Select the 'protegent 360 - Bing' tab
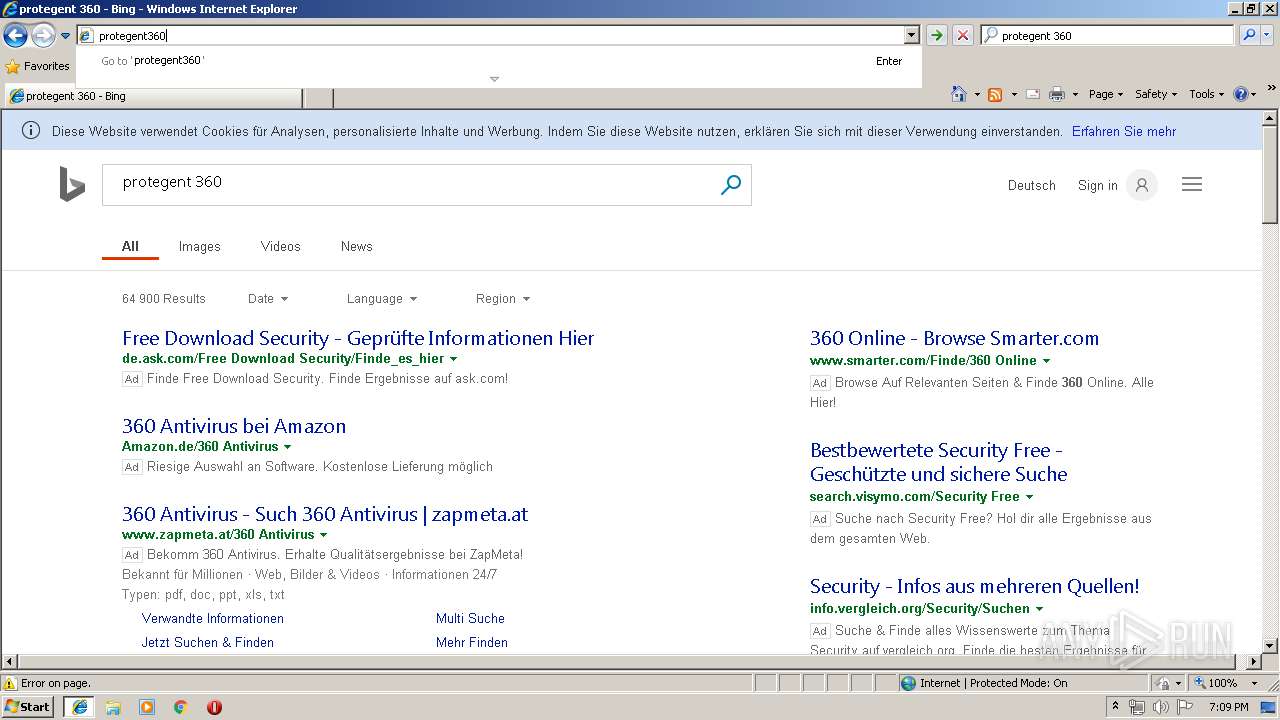This screenshot has width=1280, height=720. pyautogui.click(x=153, y=97)
